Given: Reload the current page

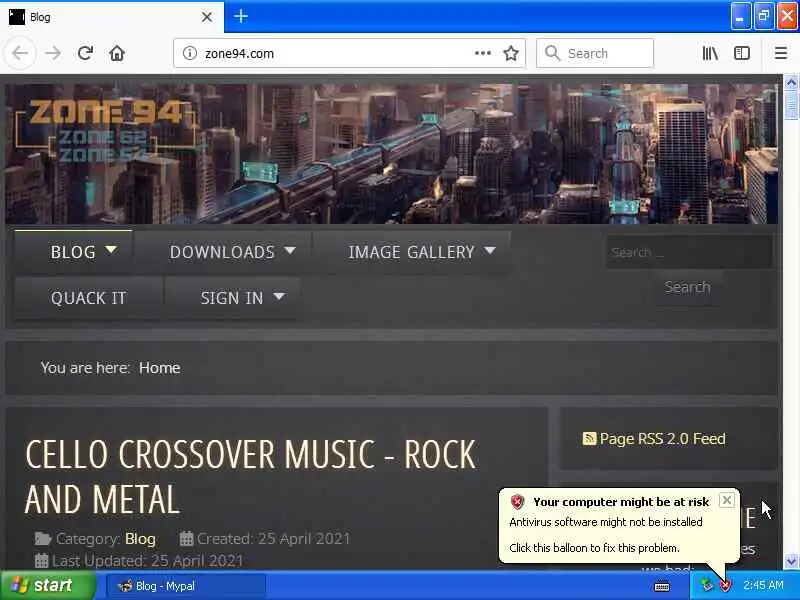Looking at the screenshot, I should (x=85, y=53).
